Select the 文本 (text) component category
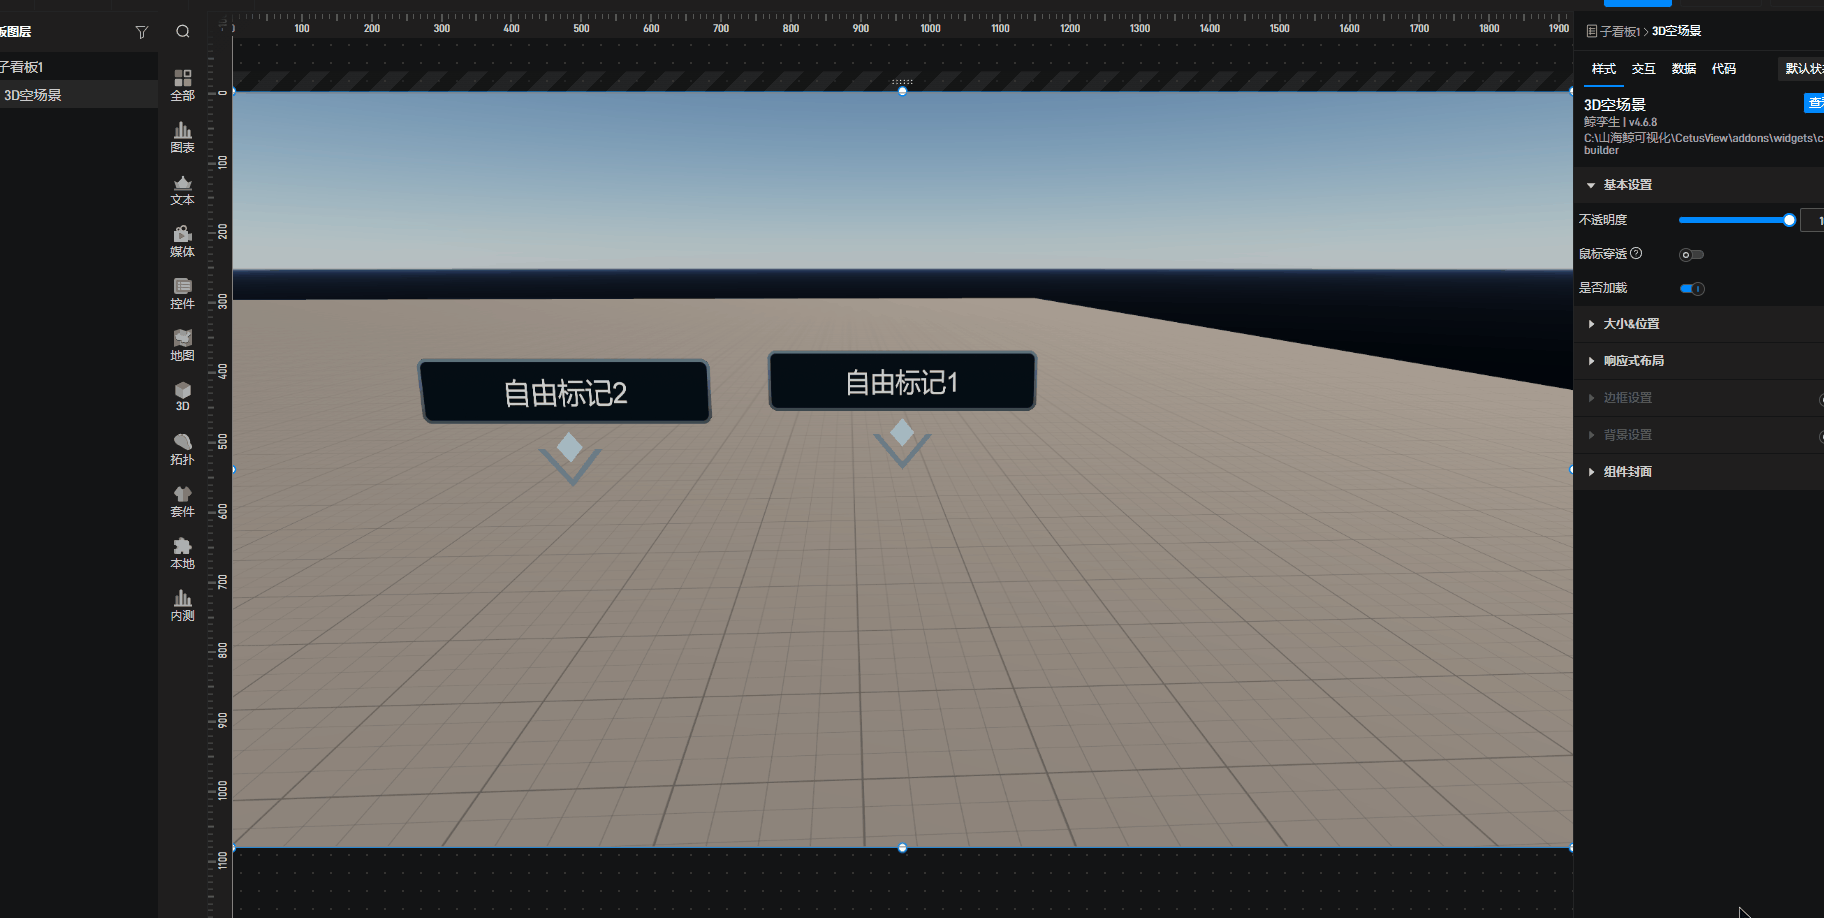This screenshot has width=1824, height=918. pos(182,189)
